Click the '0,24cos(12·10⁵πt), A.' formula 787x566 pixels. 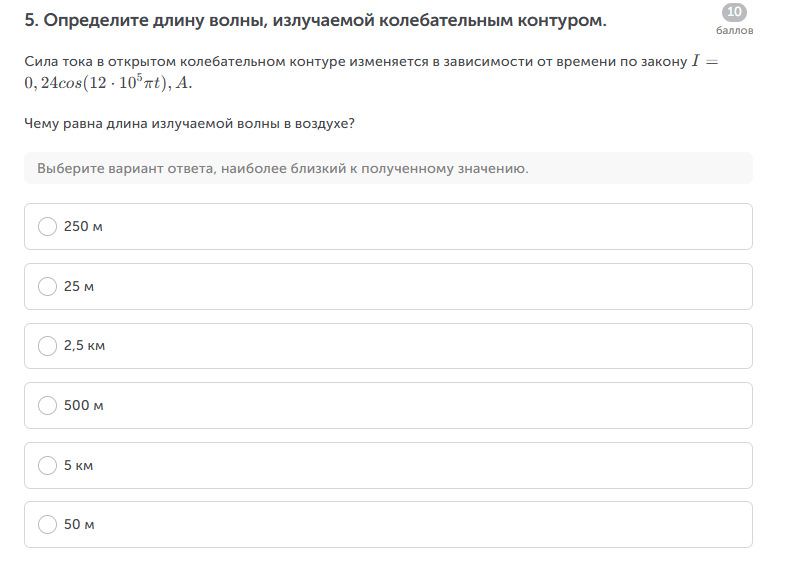[x=108, y=83]
